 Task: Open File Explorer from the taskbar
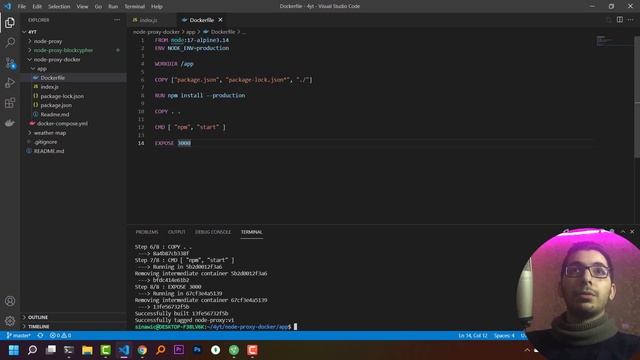point(87,350)
